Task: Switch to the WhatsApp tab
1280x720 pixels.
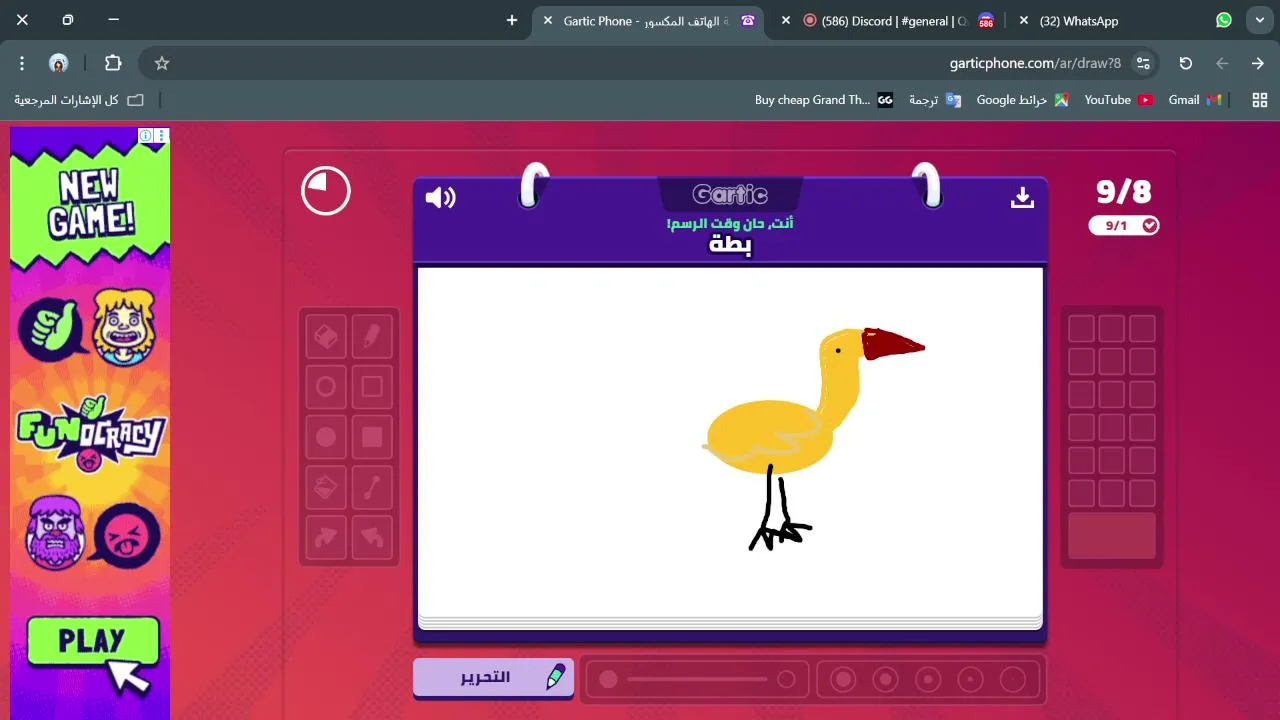Action: [1126, 20]
